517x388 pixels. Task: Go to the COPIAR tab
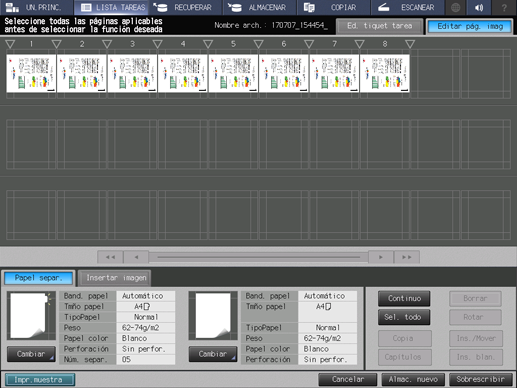tap(333, 7)
